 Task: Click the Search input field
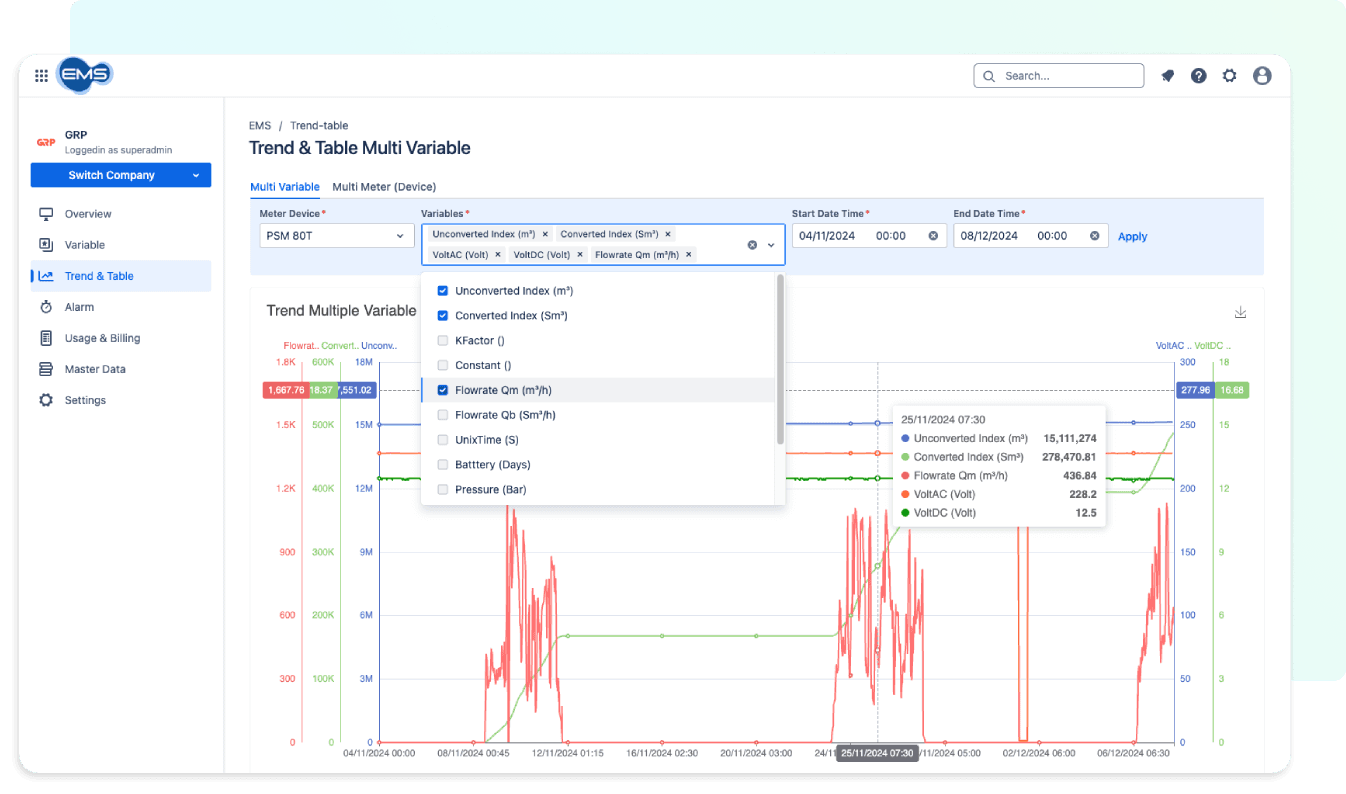[1059, 76]
